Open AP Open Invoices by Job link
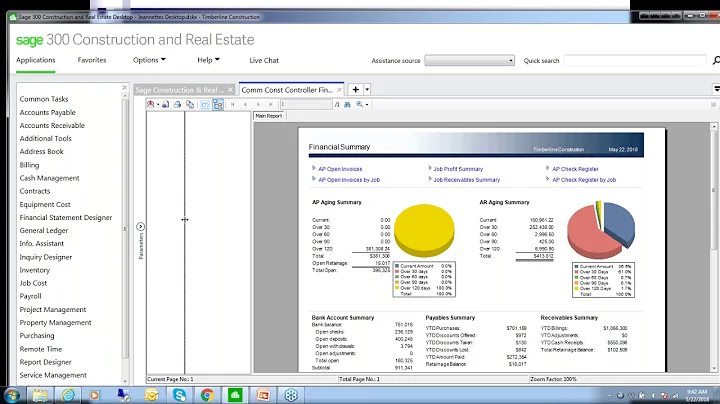Screen dimensions: 720x404 pyautogui.click(x=349, y=180)
